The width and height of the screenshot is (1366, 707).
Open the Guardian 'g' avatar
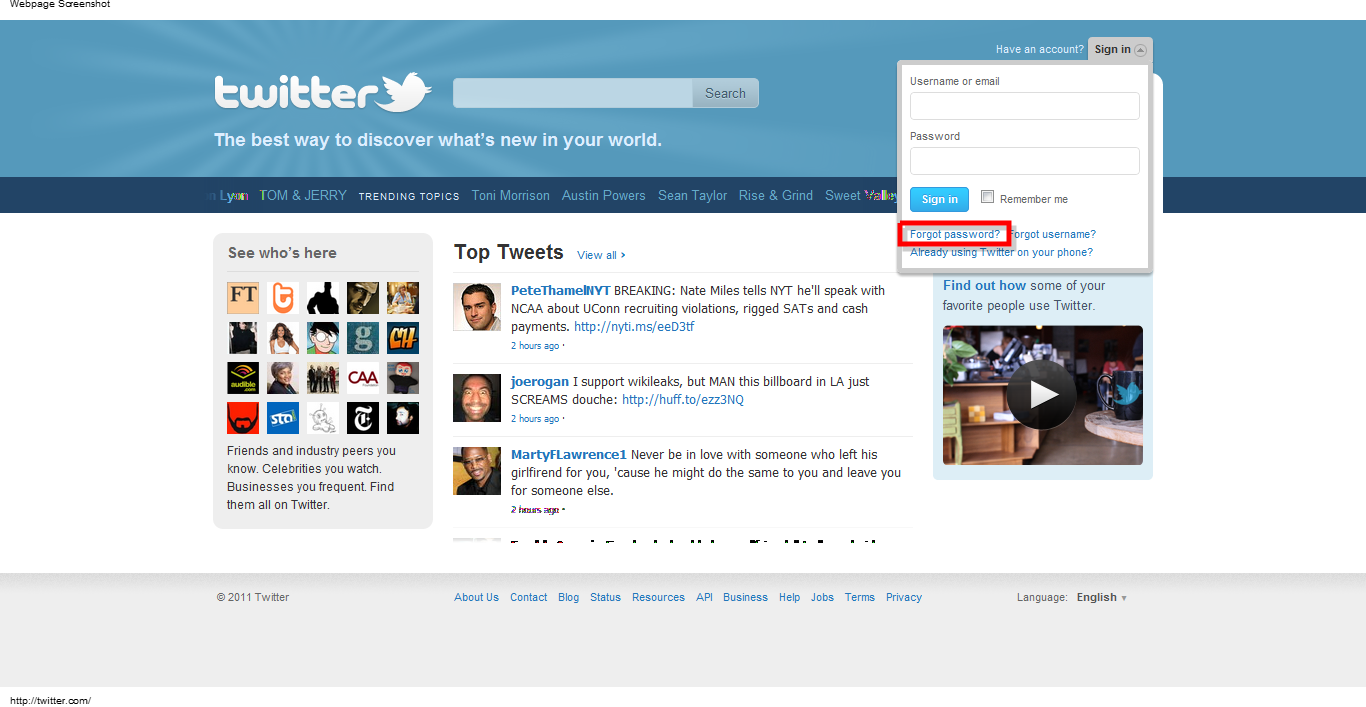(363, 338)
